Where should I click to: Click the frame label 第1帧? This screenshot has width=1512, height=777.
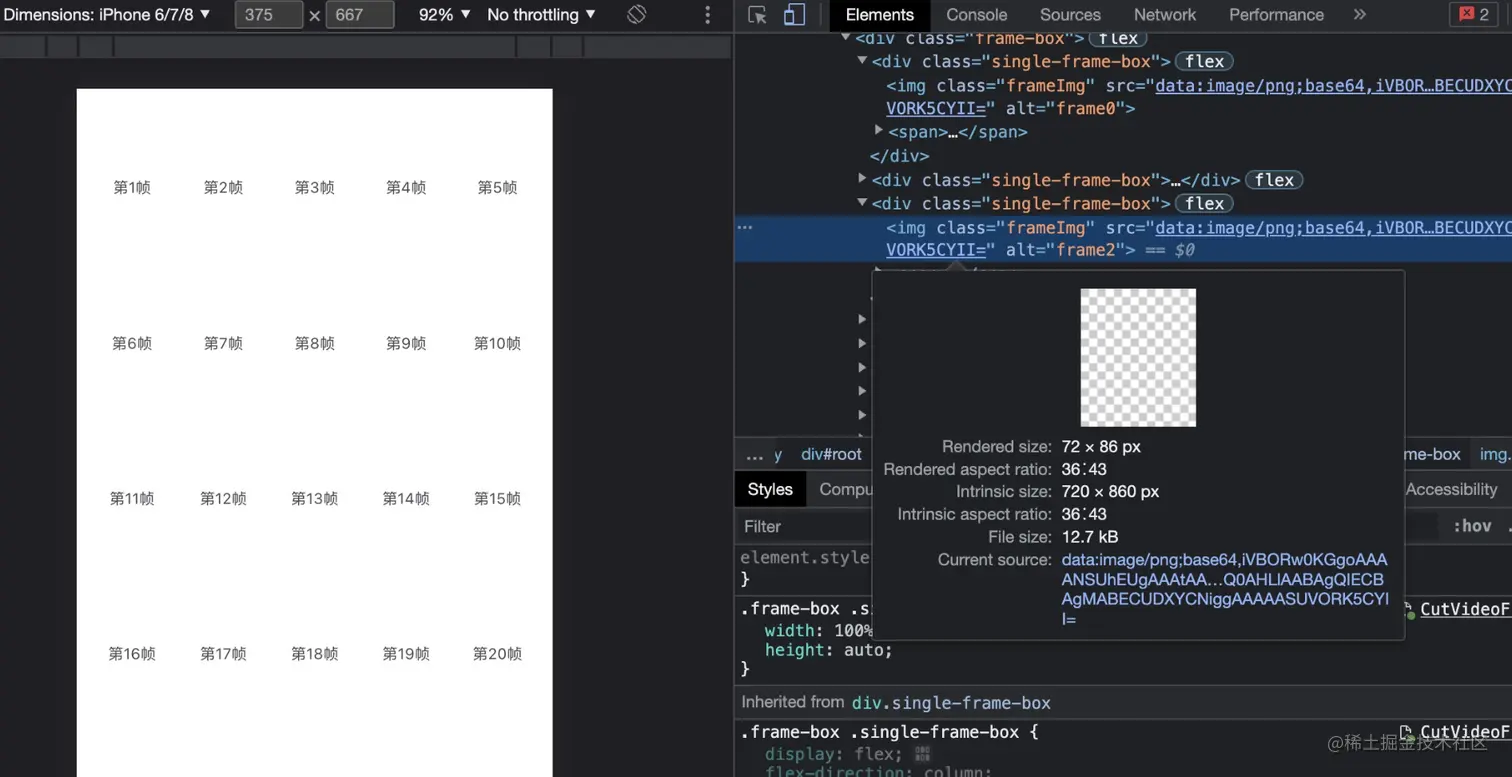click(132, 187)
